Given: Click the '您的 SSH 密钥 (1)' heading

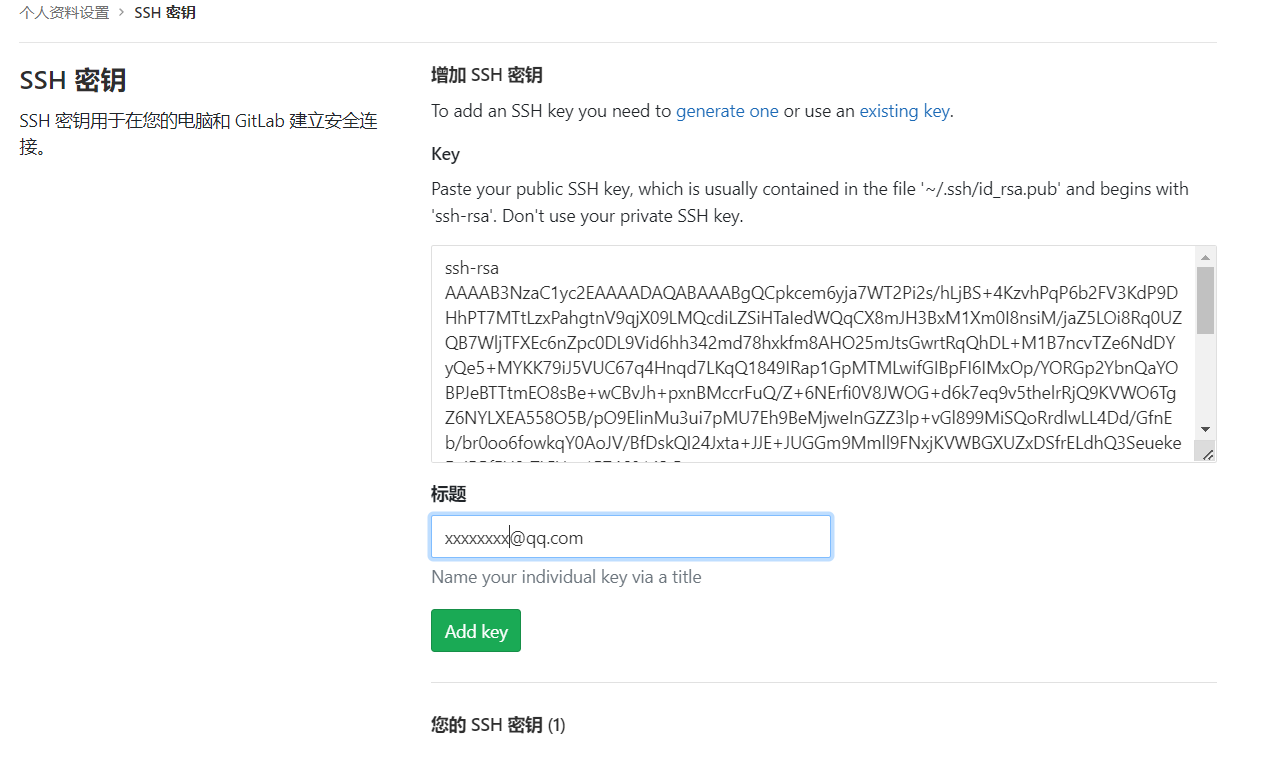Looking at the screenshot, I should coord(499,724).
